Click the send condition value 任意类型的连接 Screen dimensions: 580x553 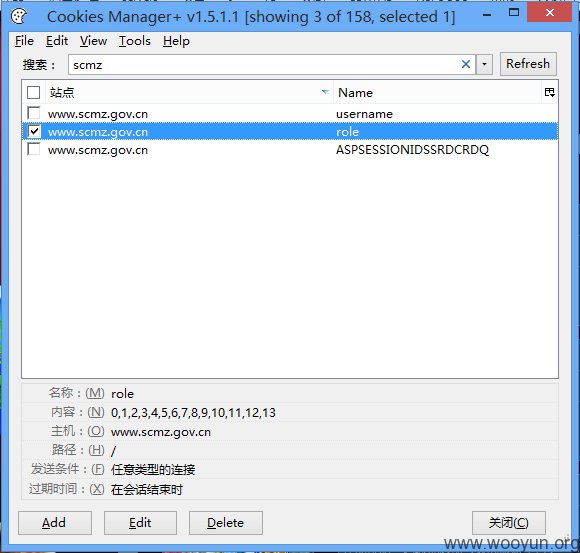153,470
